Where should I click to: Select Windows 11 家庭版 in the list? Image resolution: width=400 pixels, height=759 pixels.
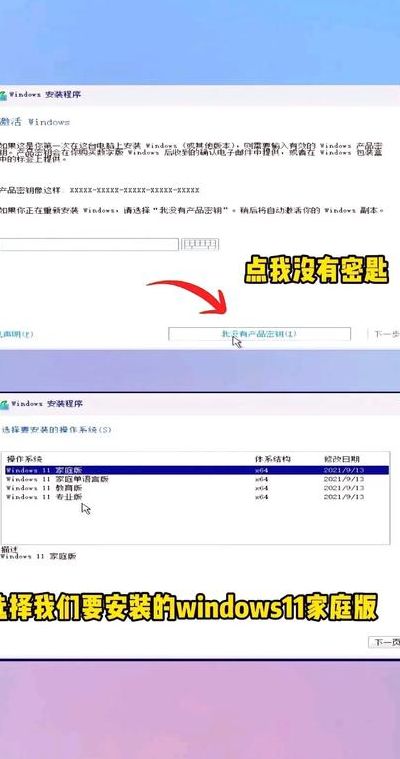tap(197, 470)
